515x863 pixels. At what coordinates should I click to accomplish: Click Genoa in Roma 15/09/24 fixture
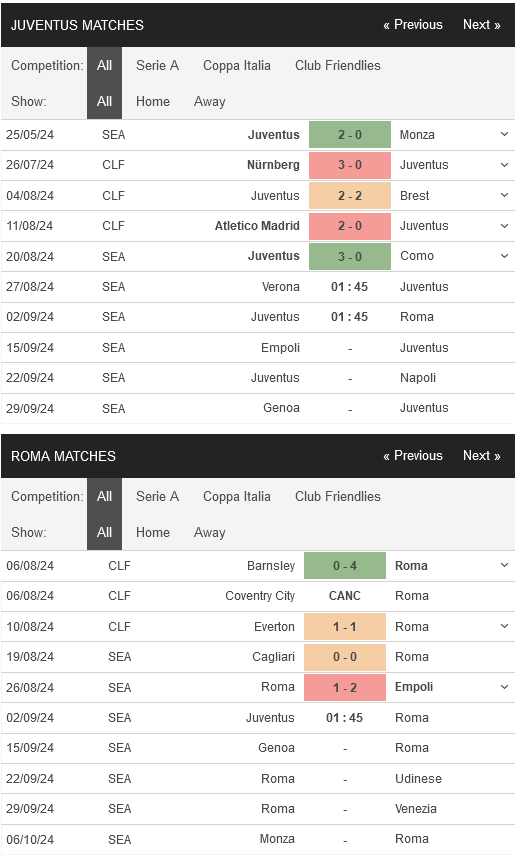click(276, 747)
